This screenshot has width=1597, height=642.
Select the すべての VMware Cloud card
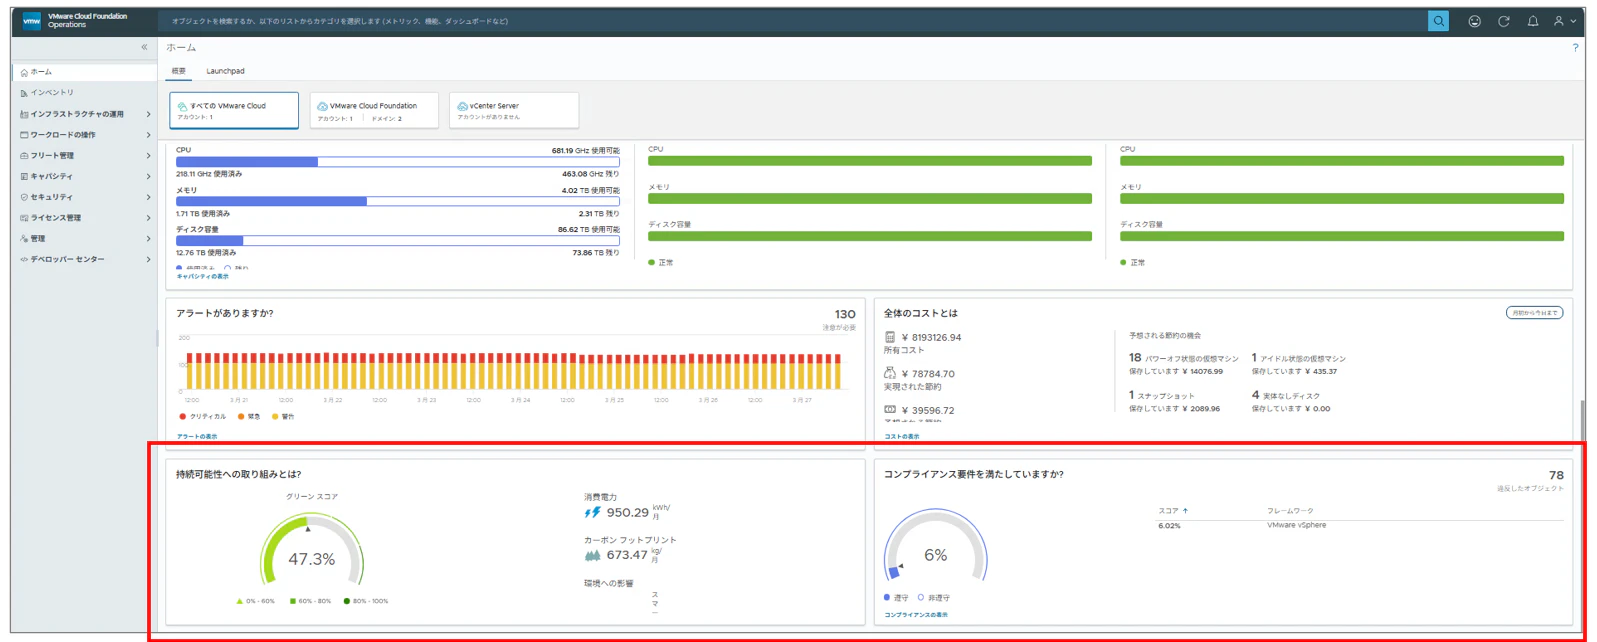[x=234, y=110]
